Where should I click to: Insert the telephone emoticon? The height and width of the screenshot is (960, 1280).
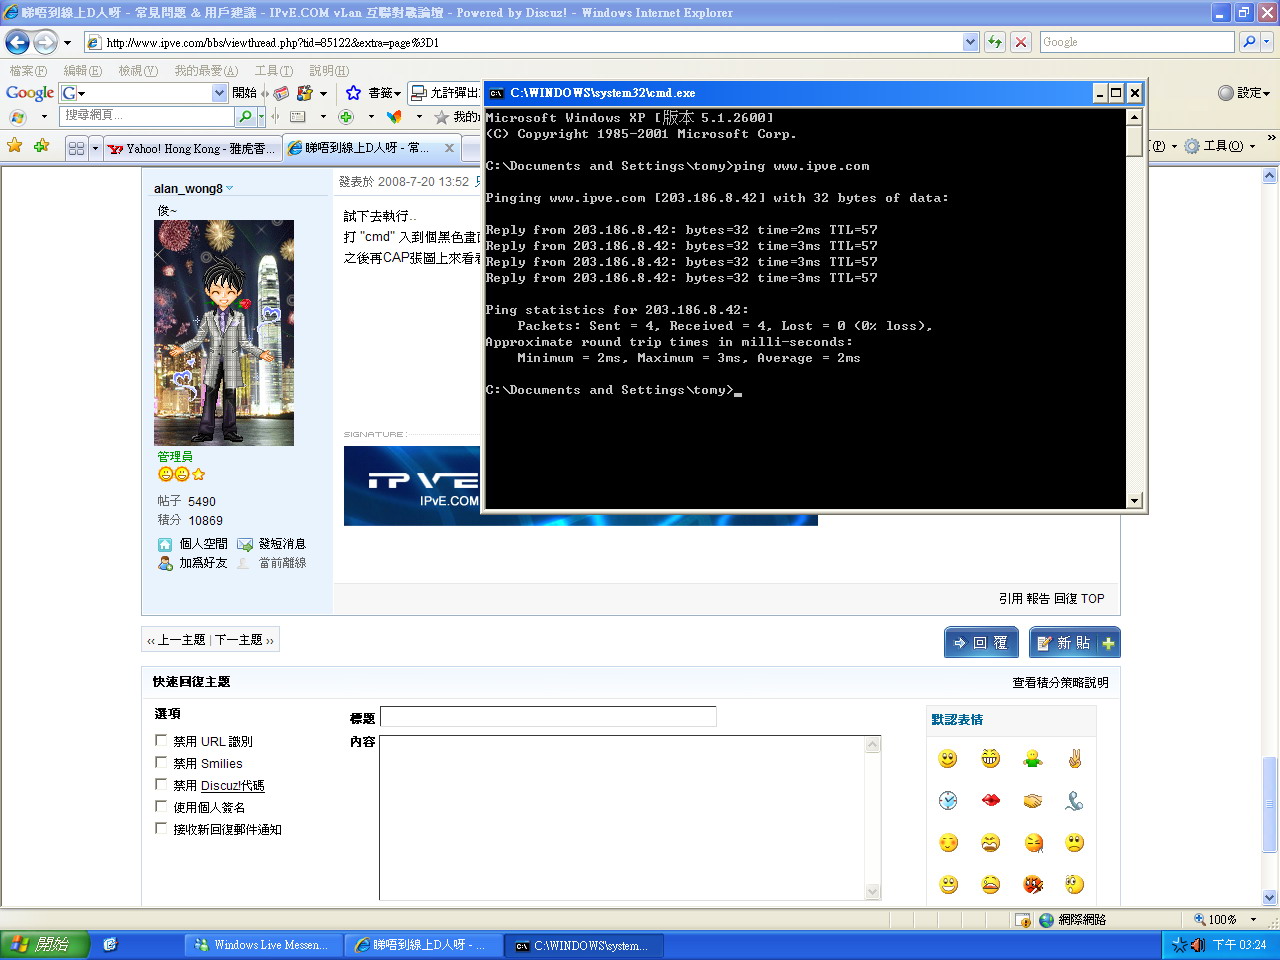click(x=1075, y=801)
